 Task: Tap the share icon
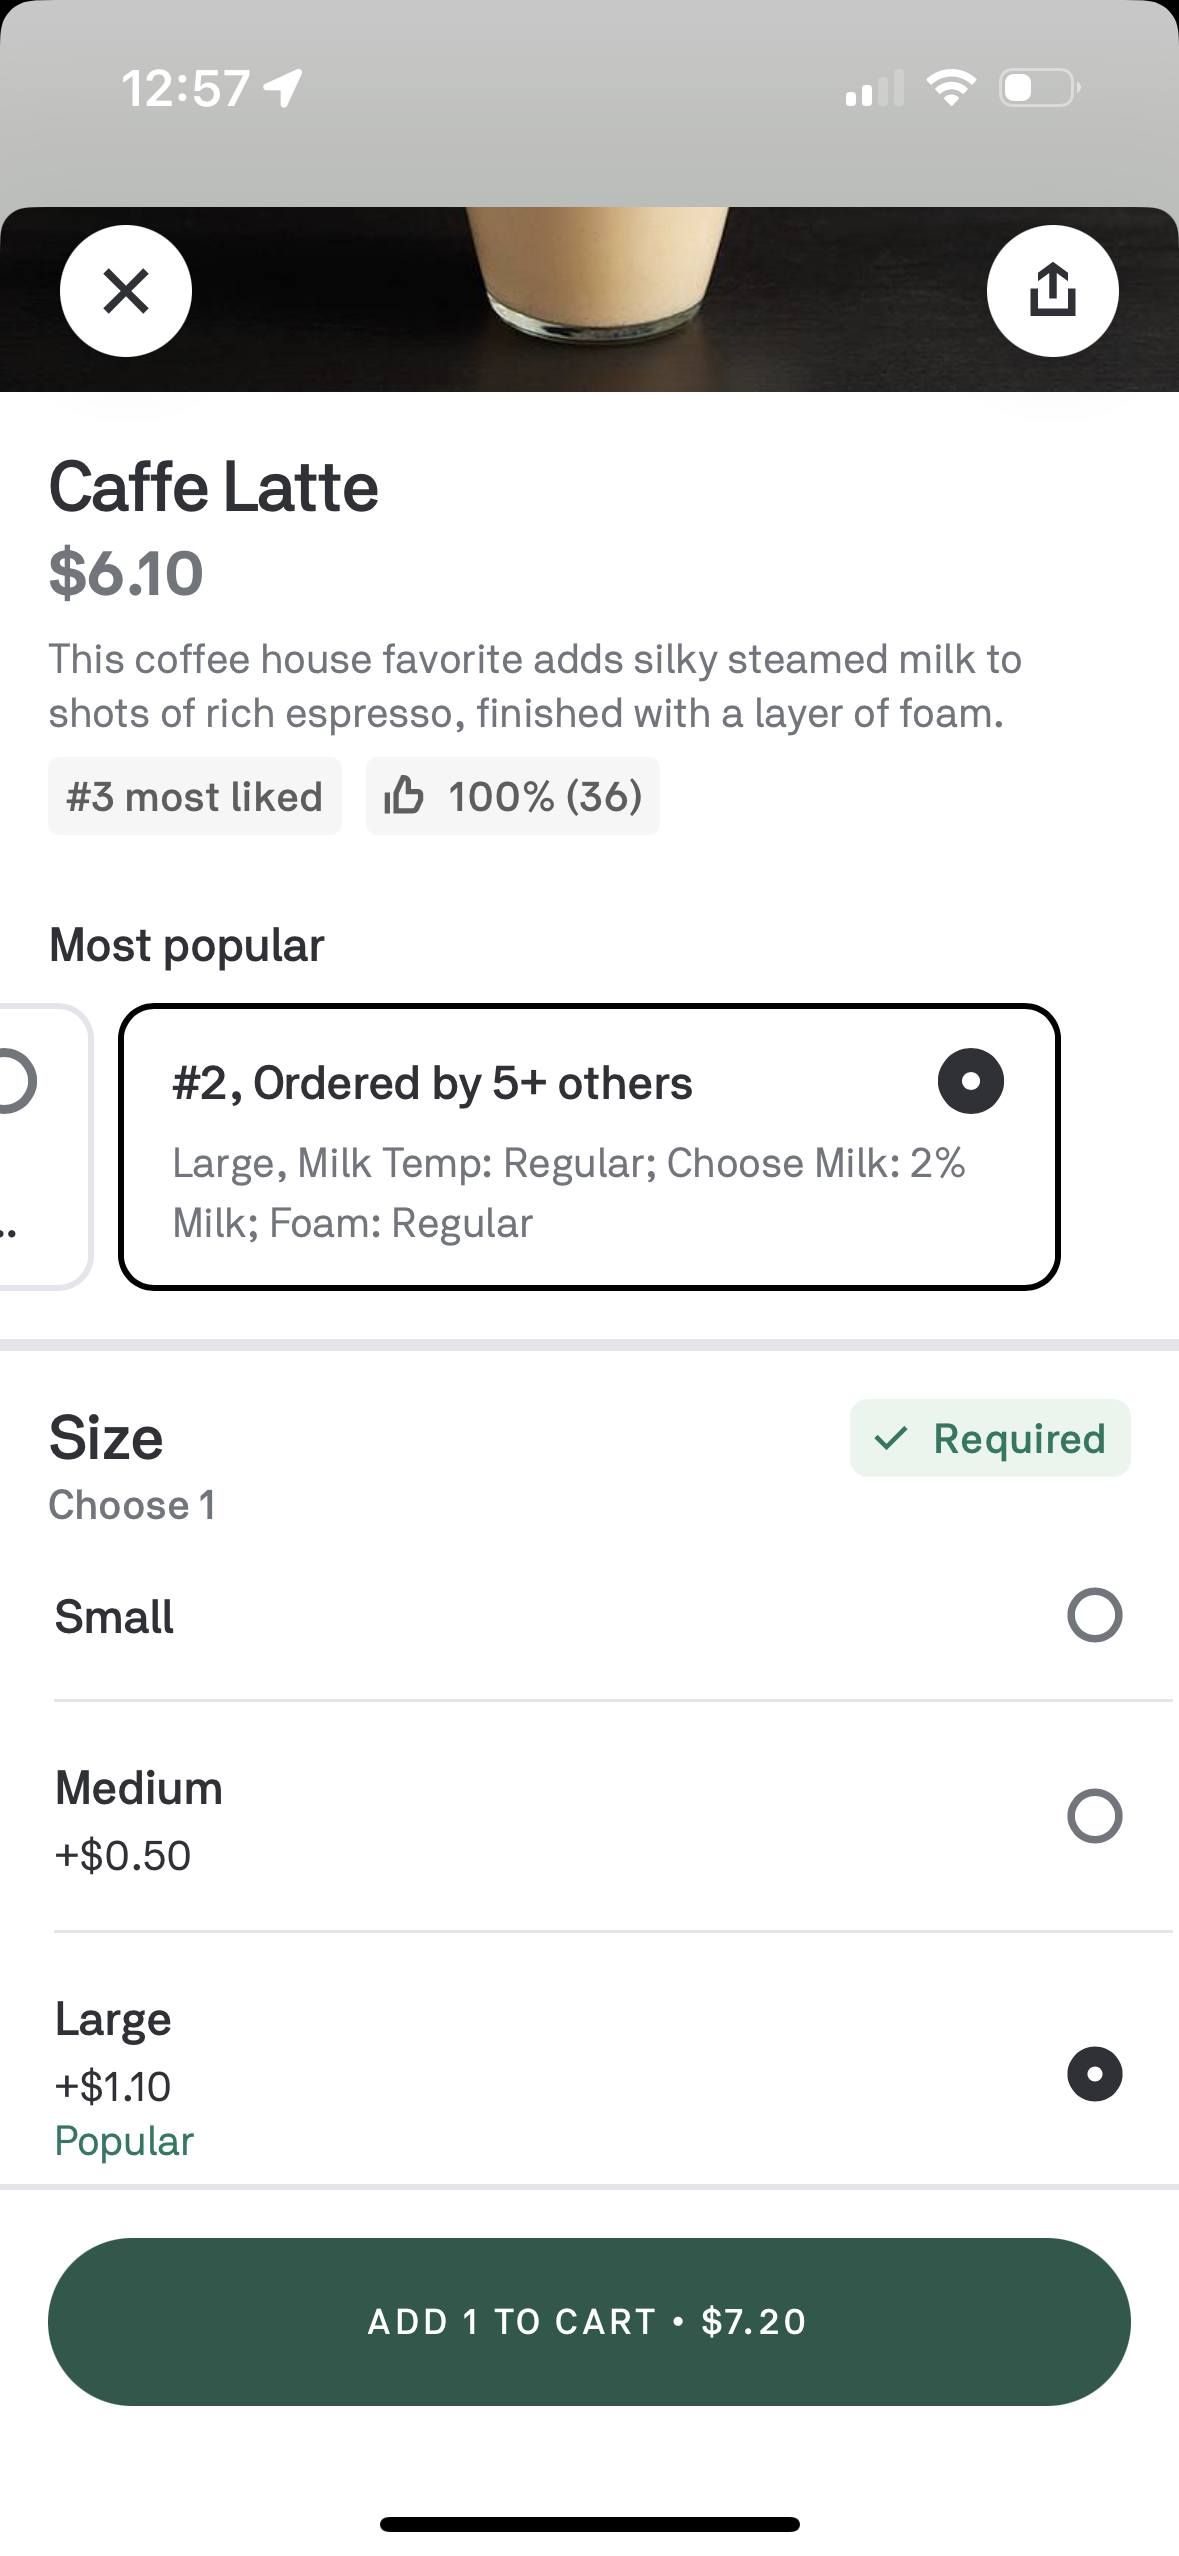coord(1052,291)
